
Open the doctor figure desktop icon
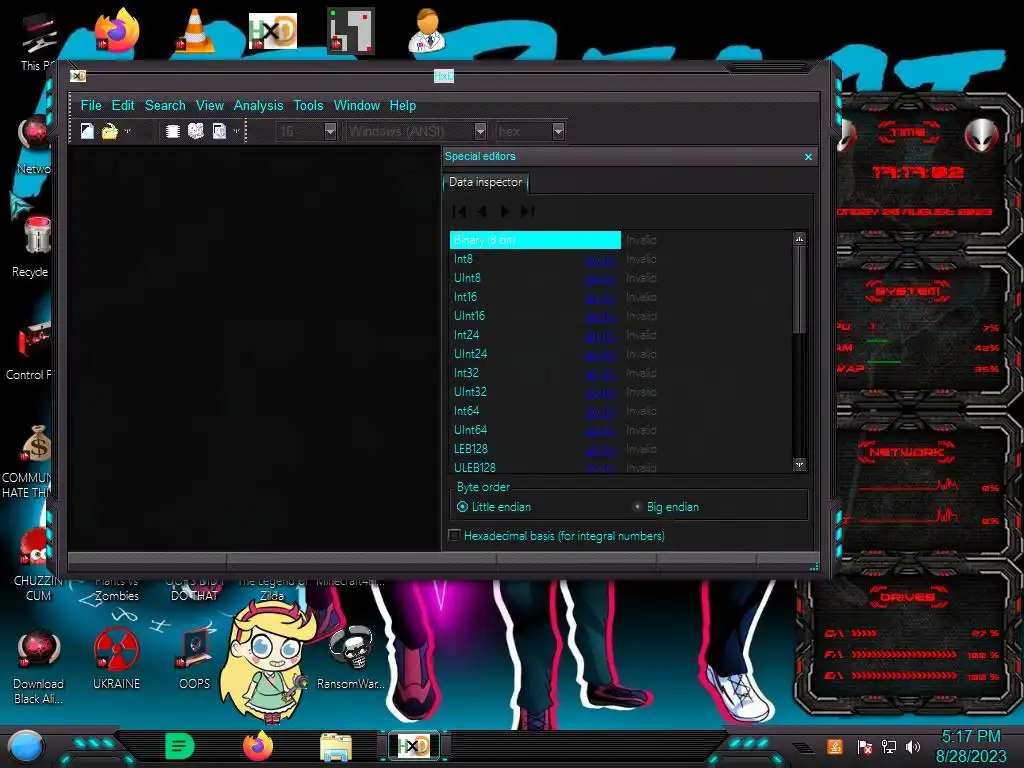pyautogui.click(x=428, y=31)
